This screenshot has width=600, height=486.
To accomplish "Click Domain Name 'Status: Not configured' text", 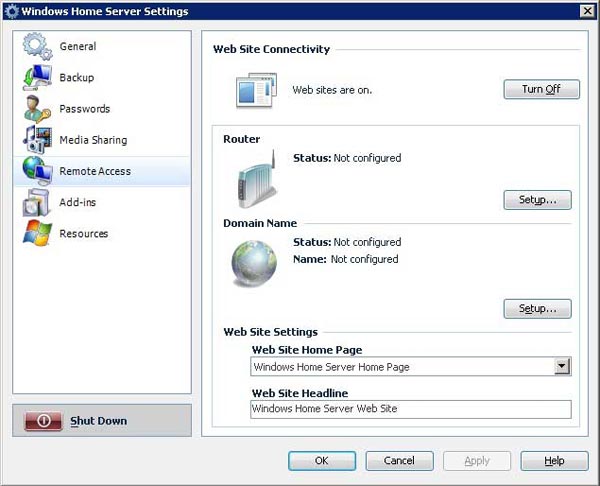I will point(347,242).
